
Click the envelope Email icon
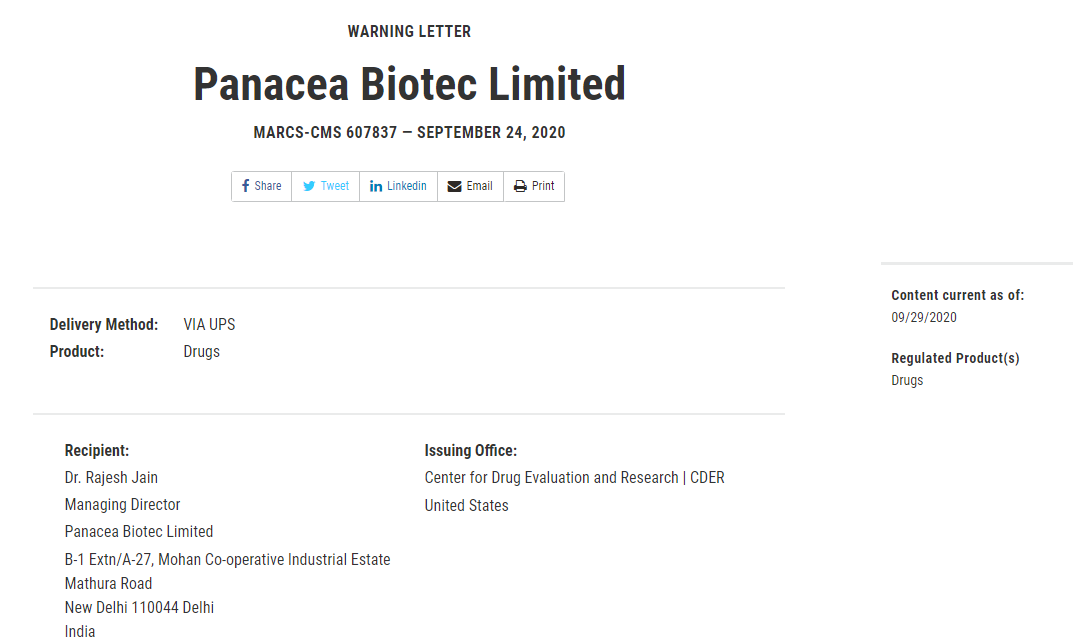454,186
